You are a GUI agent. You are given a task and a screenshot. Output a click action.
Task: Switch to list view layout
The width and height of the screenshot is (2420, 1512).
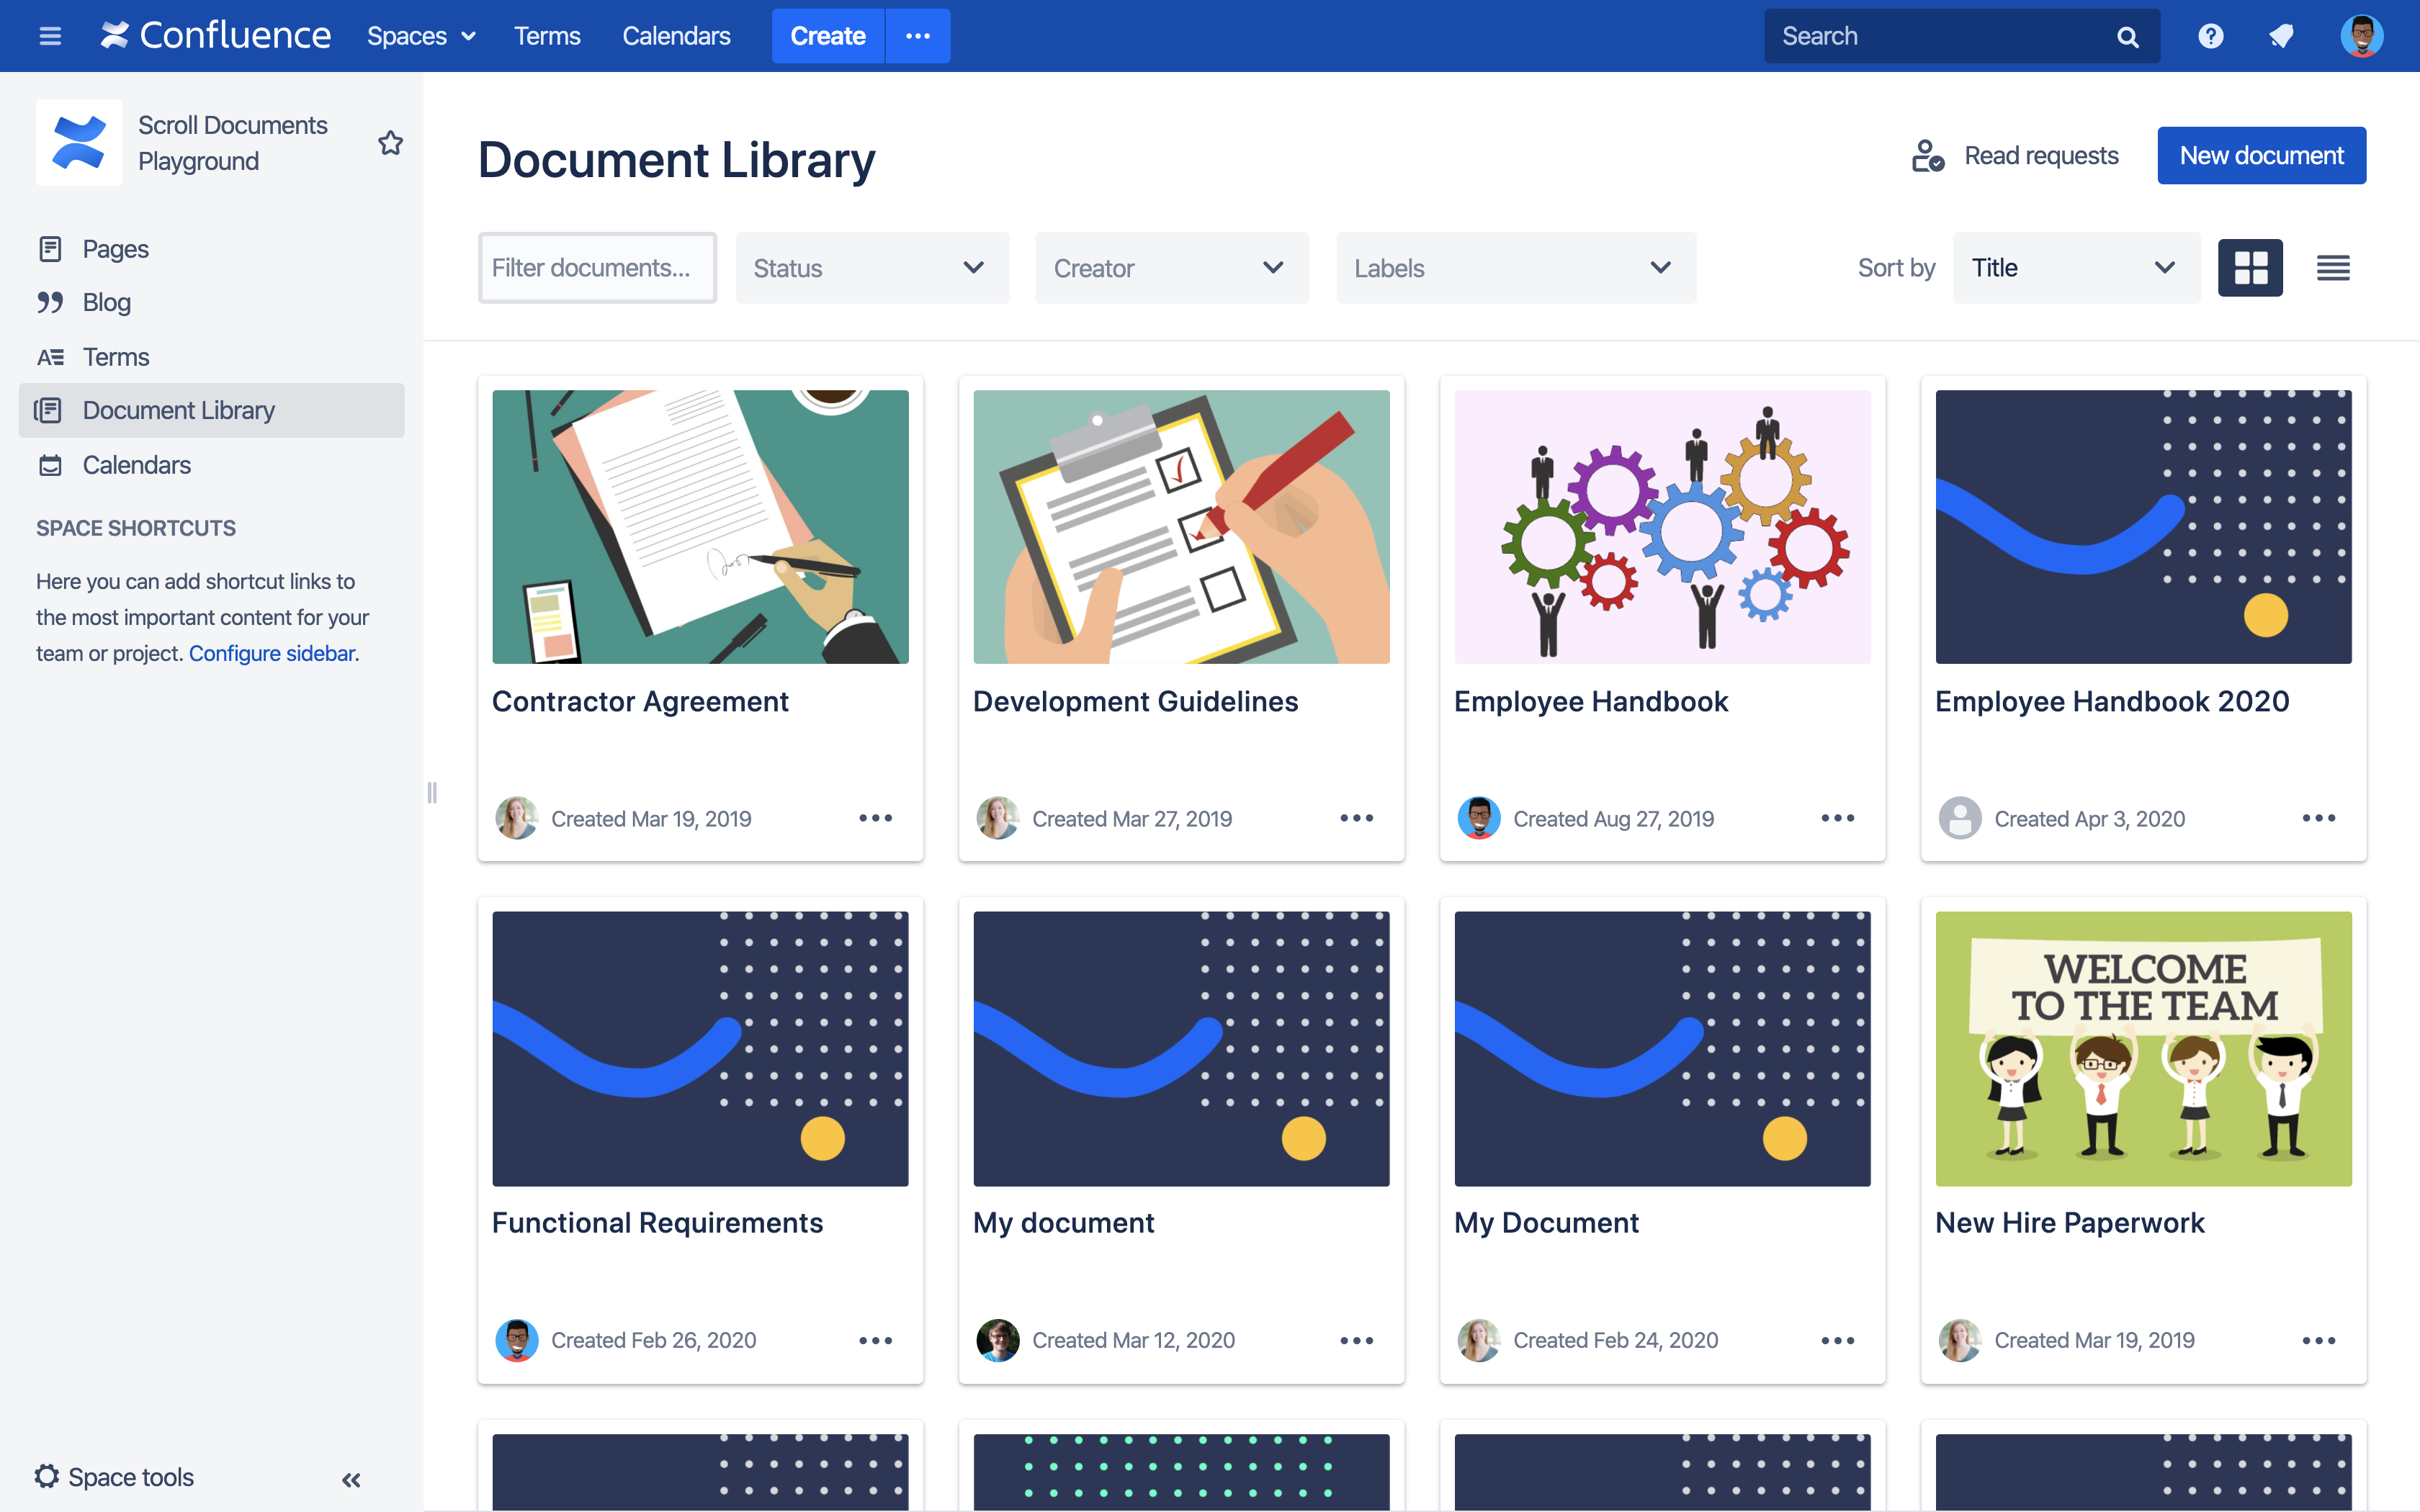[2332, 268]
